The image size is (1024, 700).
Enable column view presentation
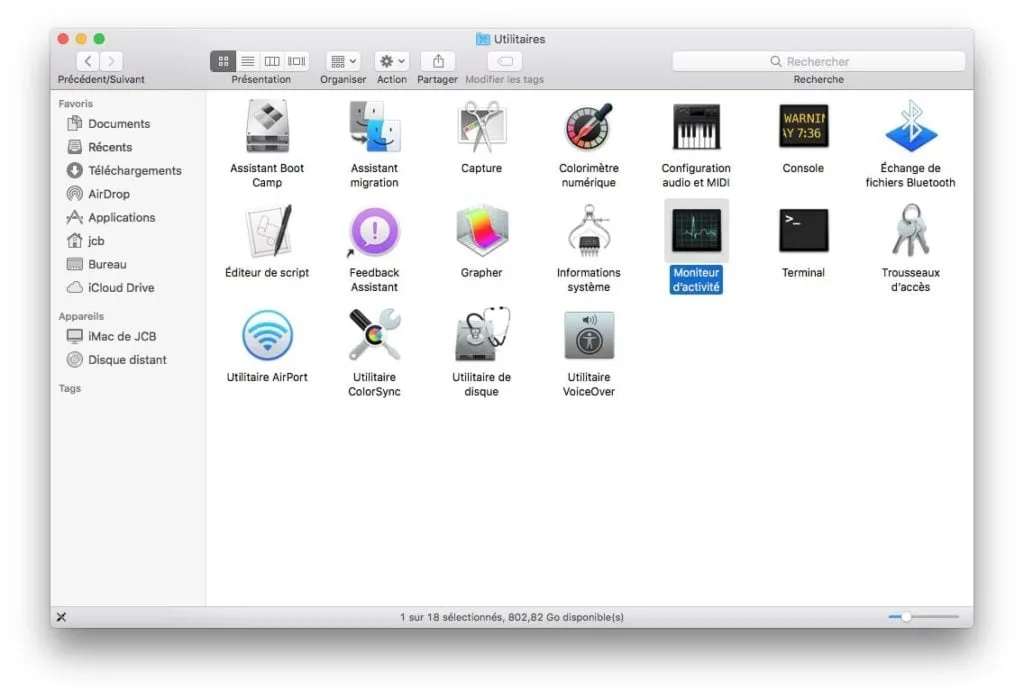(272, 61)
